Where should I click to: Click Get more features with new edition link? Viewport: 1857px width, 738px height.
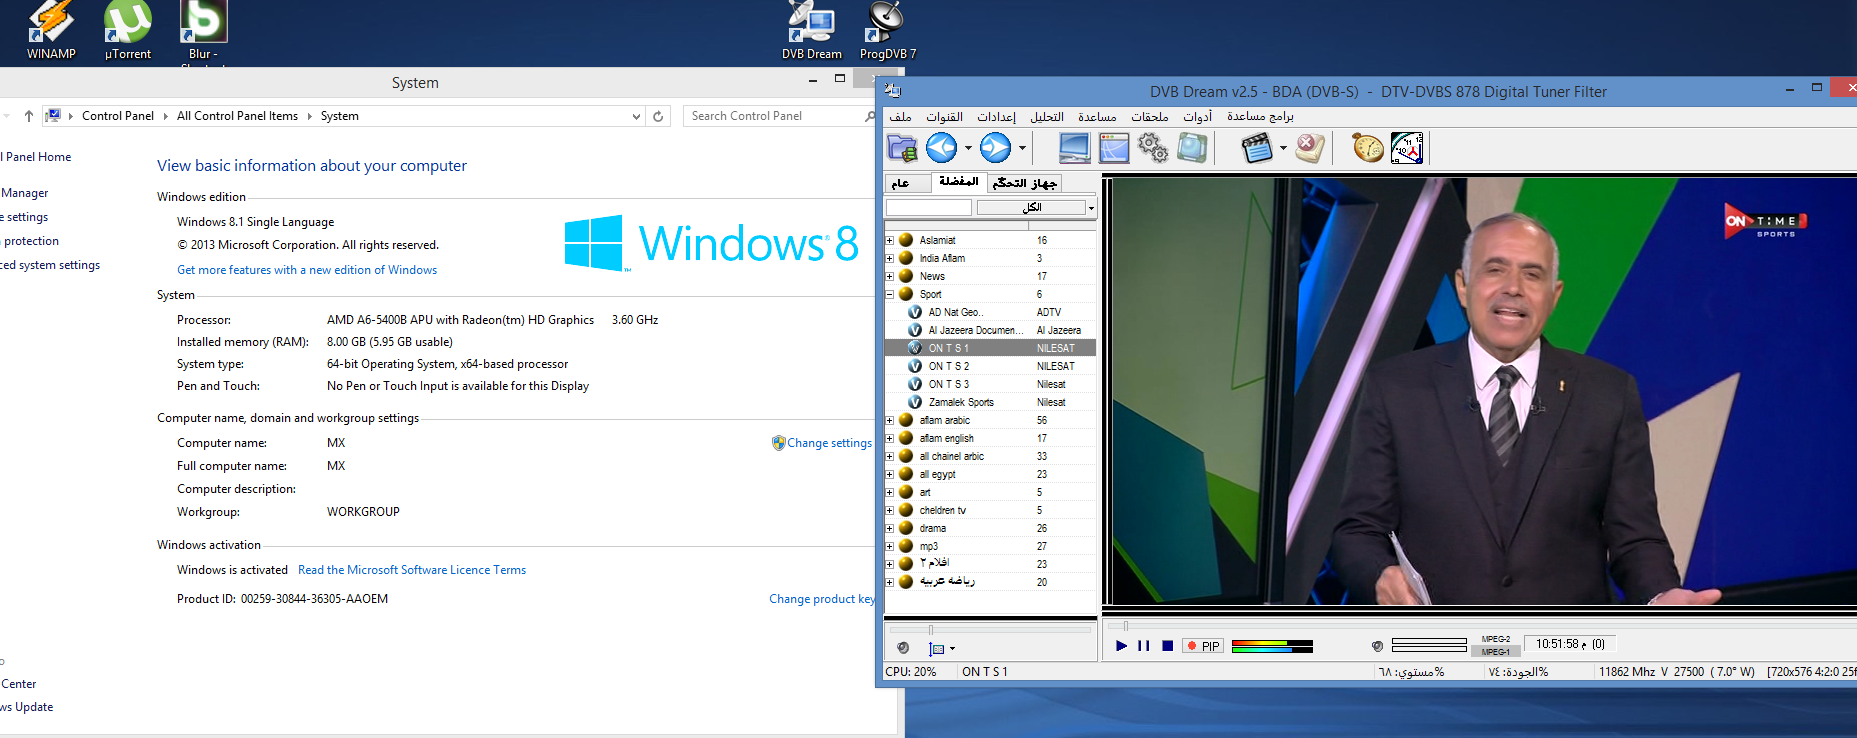307,270
